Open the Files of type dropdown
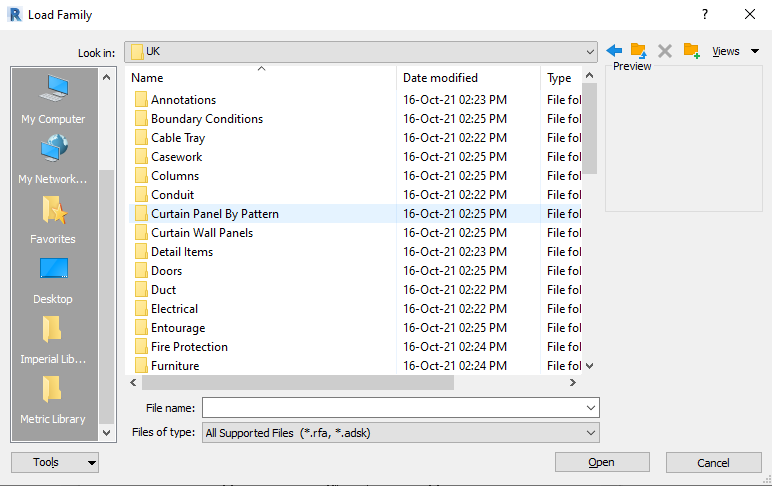This screenshot has height=486, width=772. click(x=401, y=433)
